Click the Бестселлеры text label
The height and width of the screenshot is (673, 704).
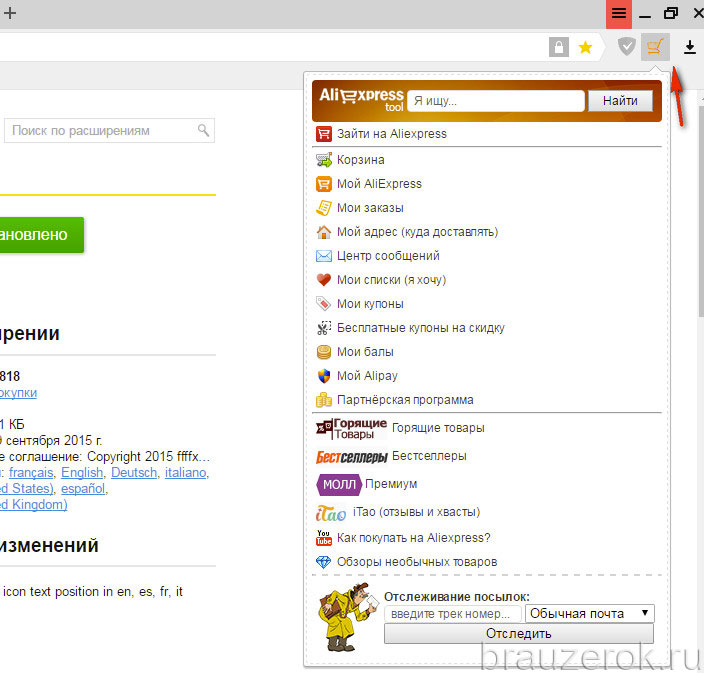click(x=429, y=456)
